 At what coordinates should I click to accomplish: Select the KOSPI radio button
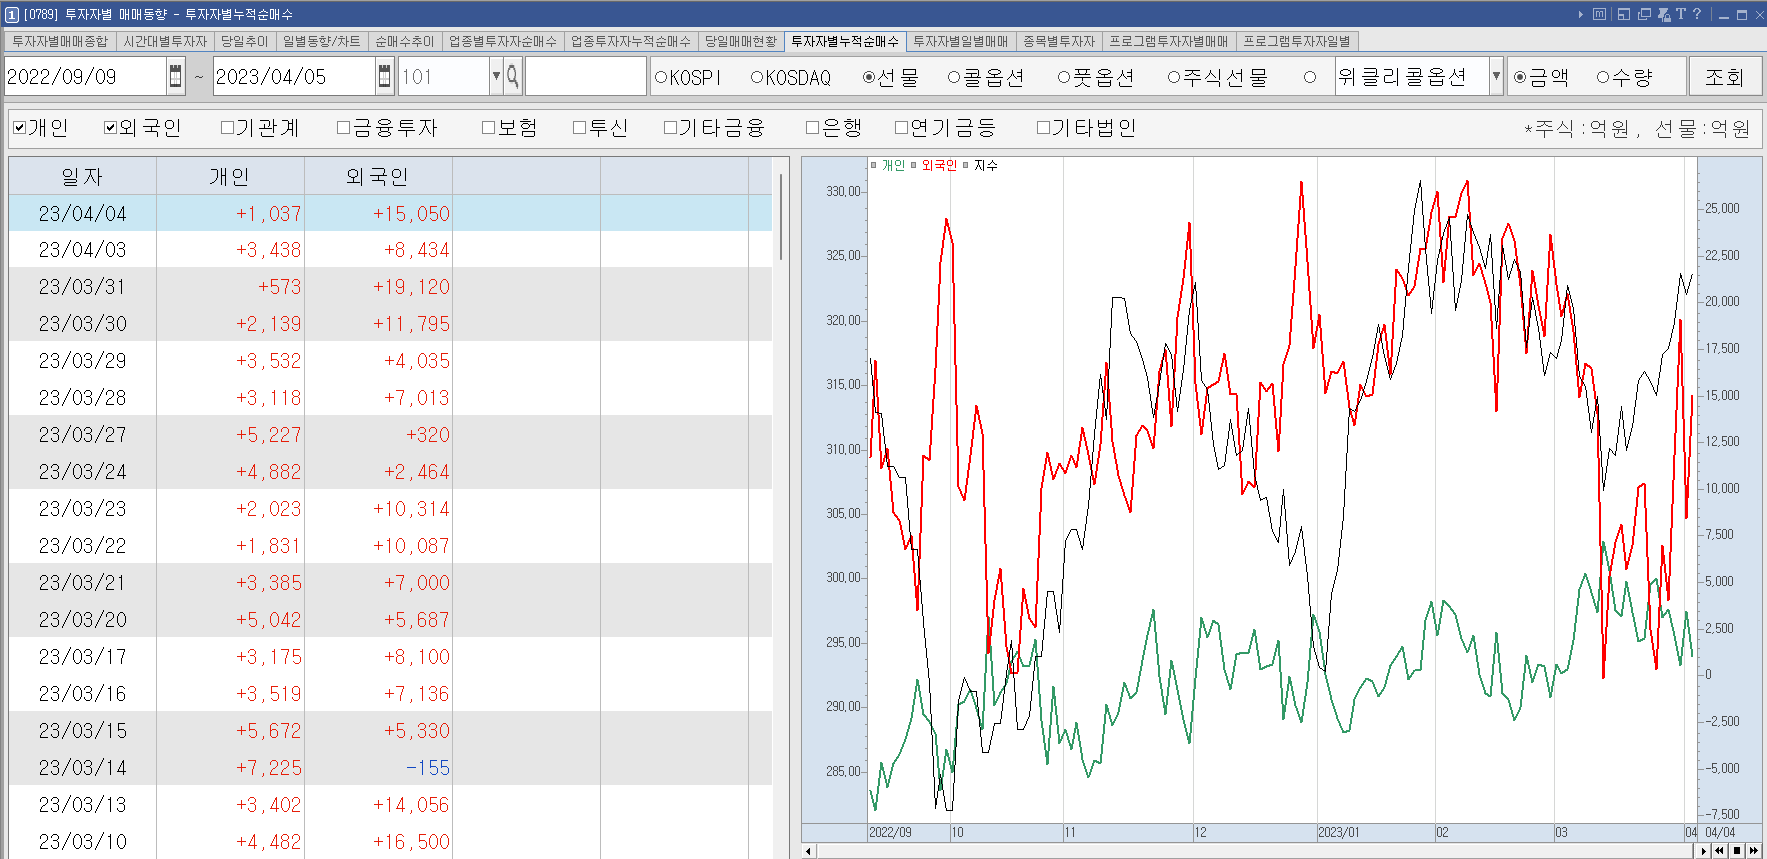pyautogui.click(x=661, y=77)
